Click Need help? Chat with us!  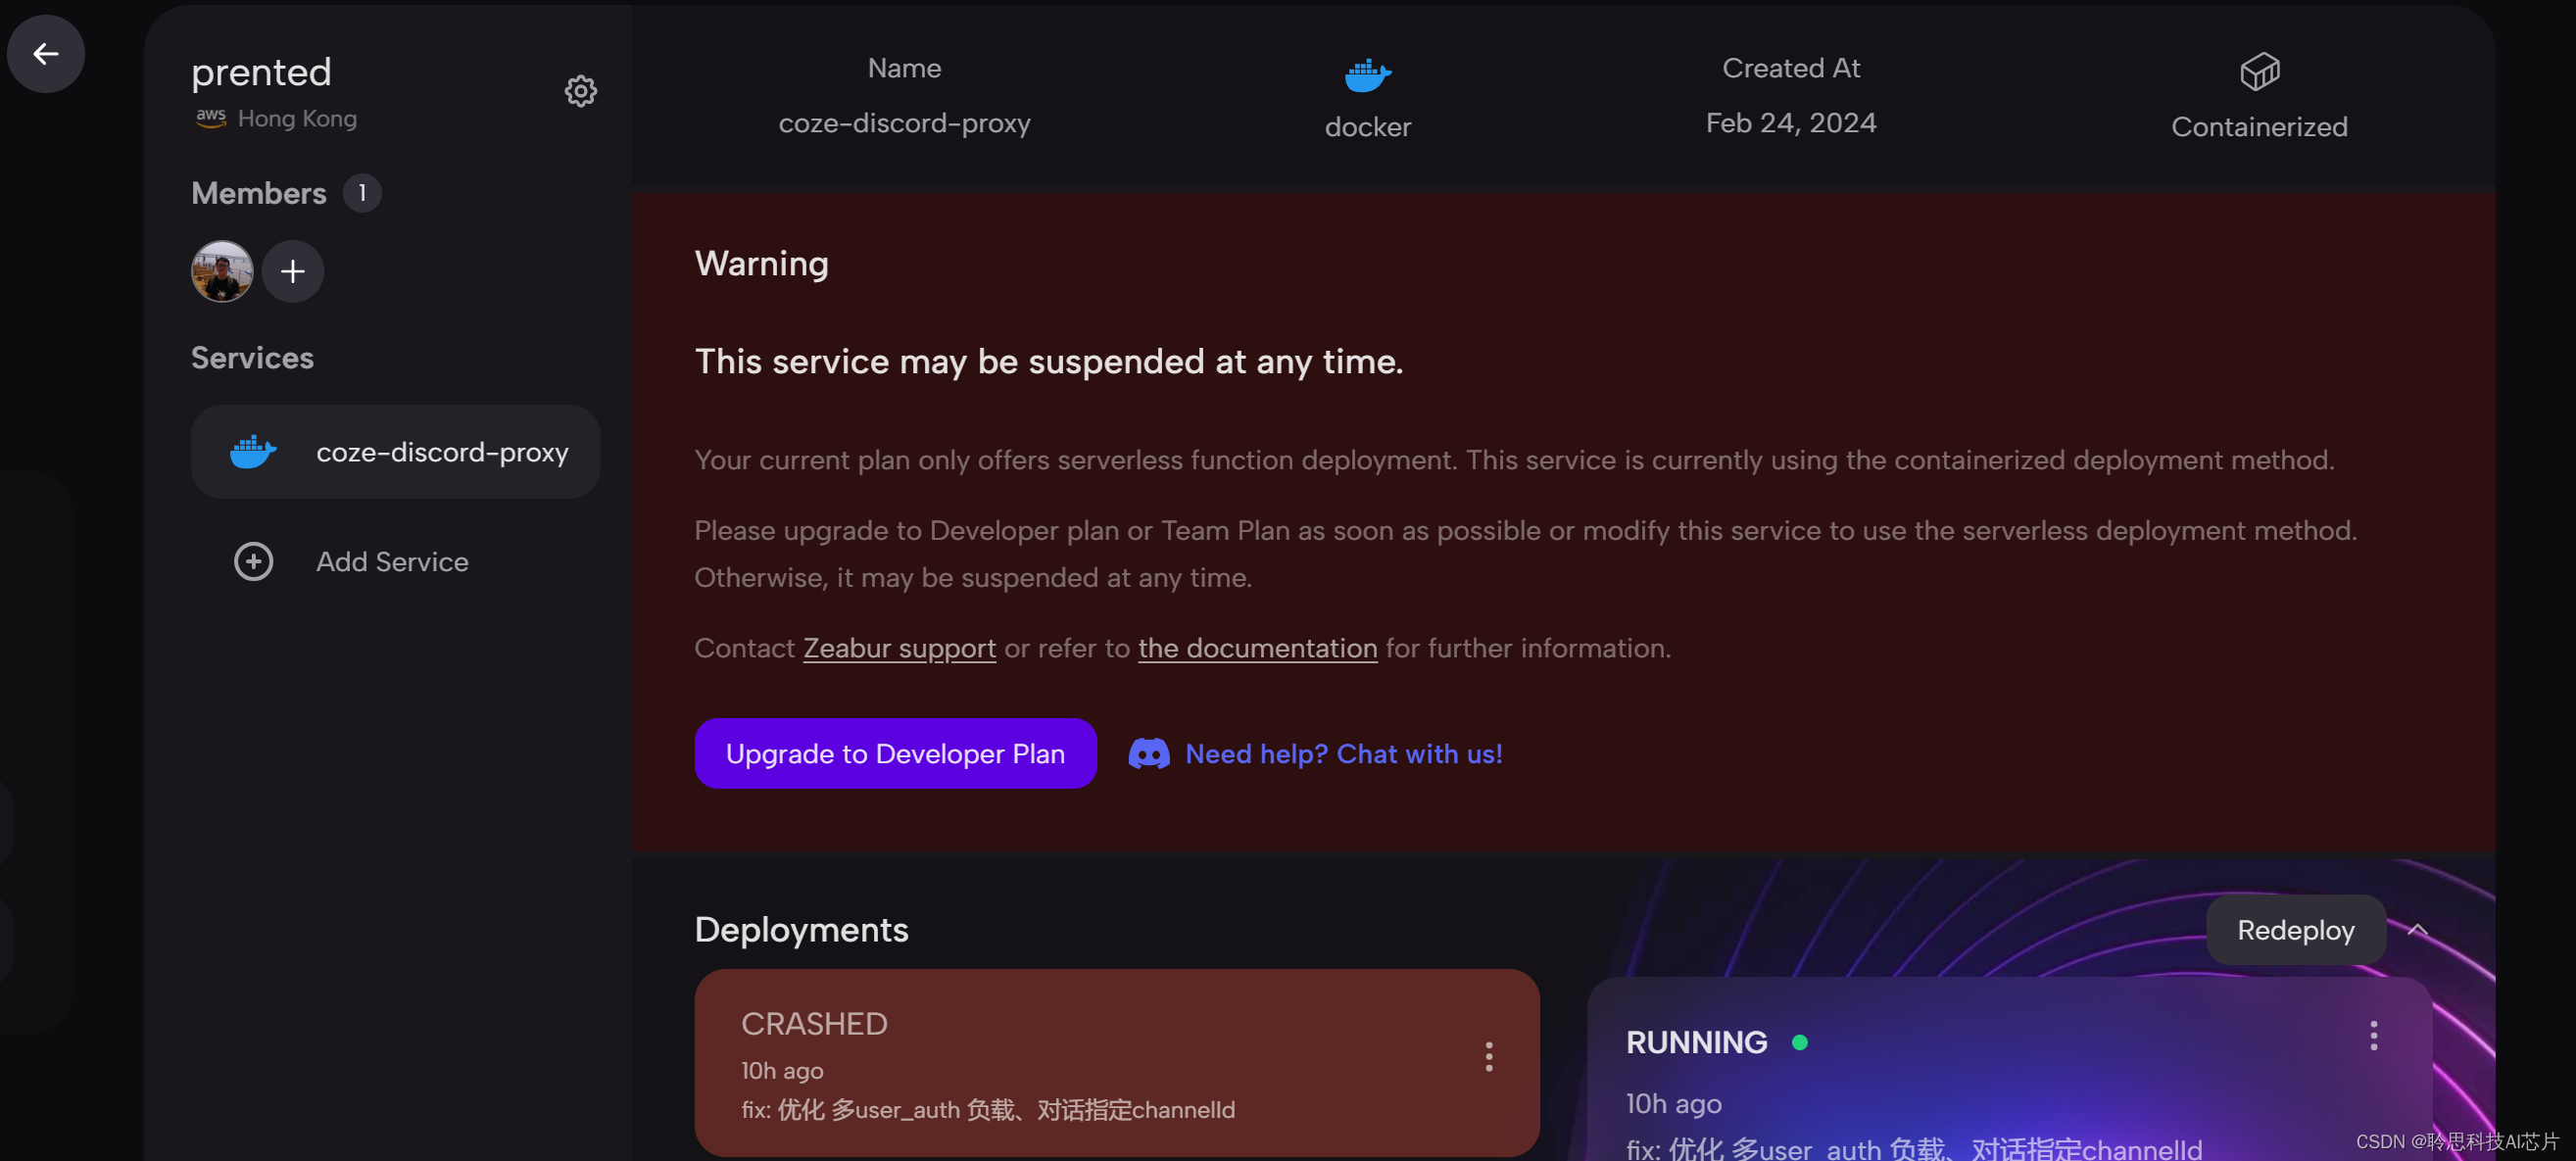coord(1343,753)
